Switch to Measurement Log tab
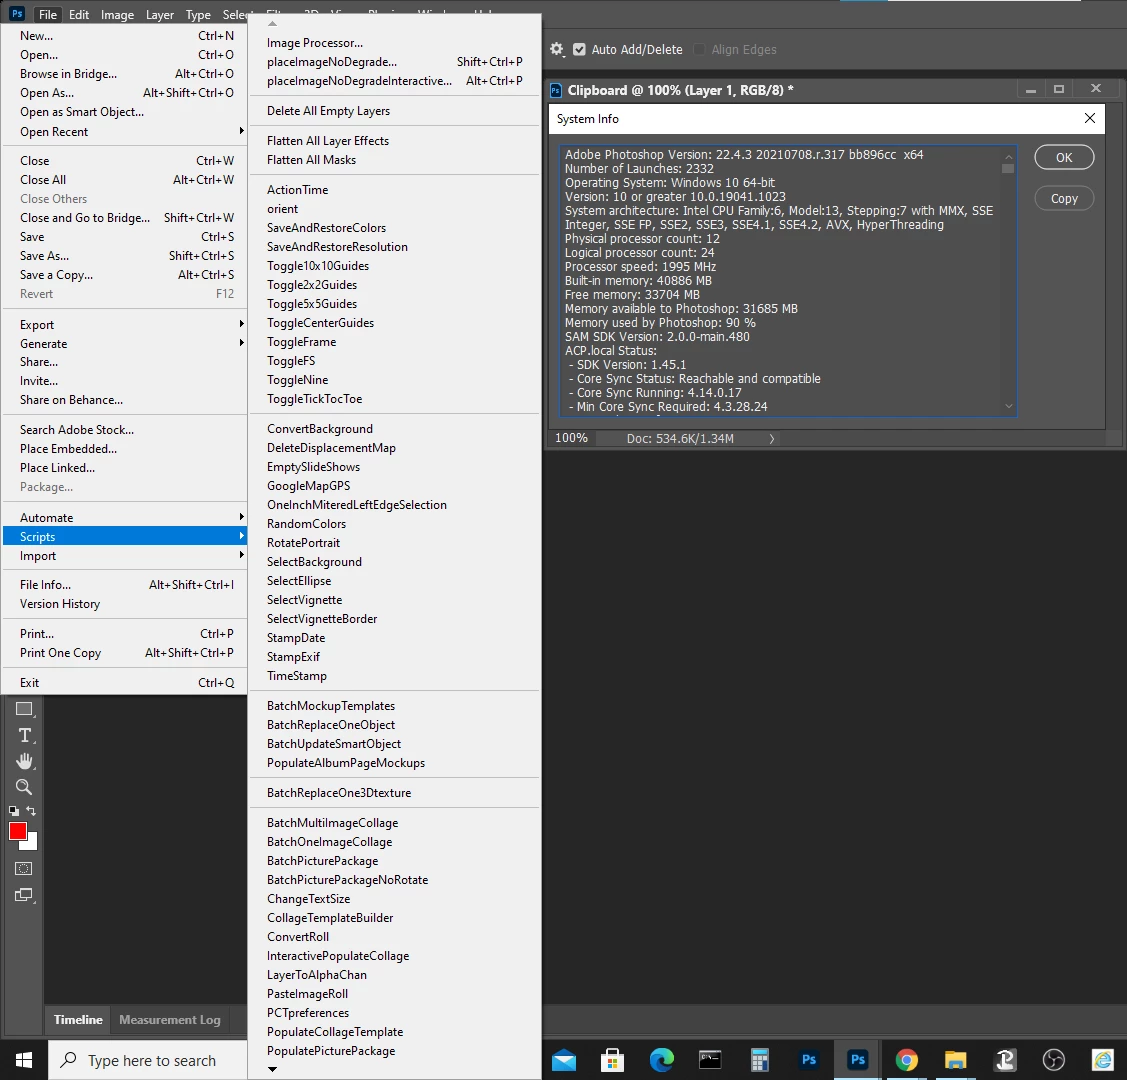Image resolution: width=1127 pixels, height=1080 pixels. (x=170, y=1020)
